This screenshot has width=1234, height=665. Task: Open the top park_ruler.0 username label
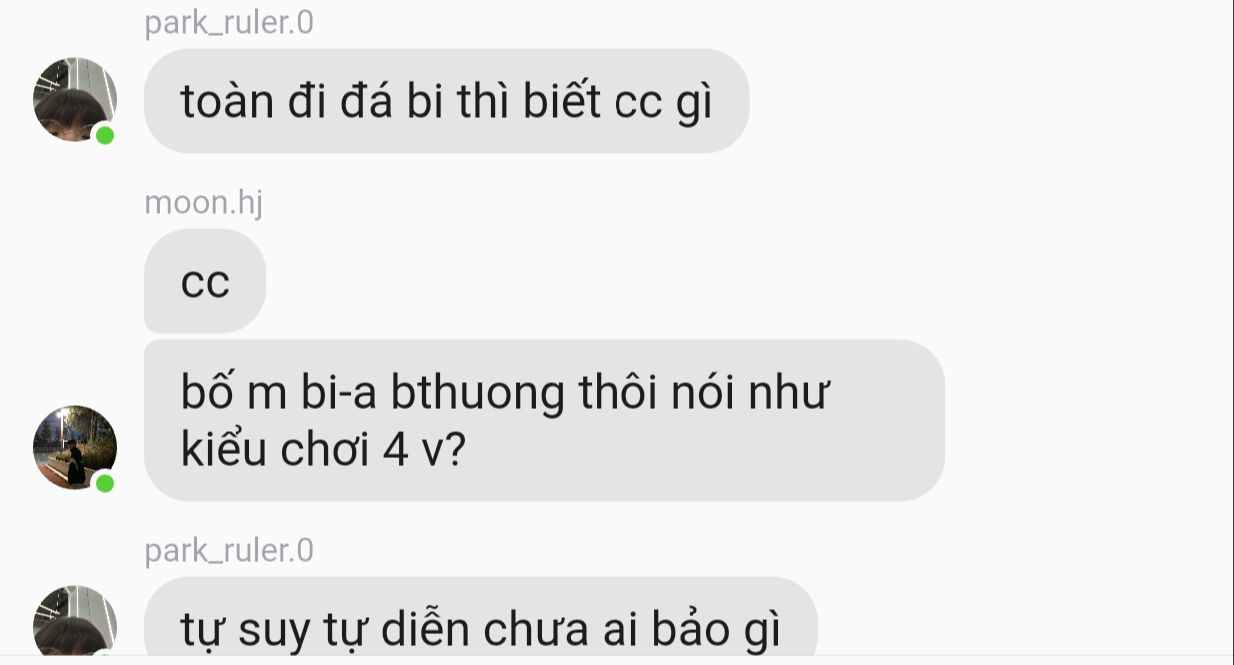click(x=229, y=22)
